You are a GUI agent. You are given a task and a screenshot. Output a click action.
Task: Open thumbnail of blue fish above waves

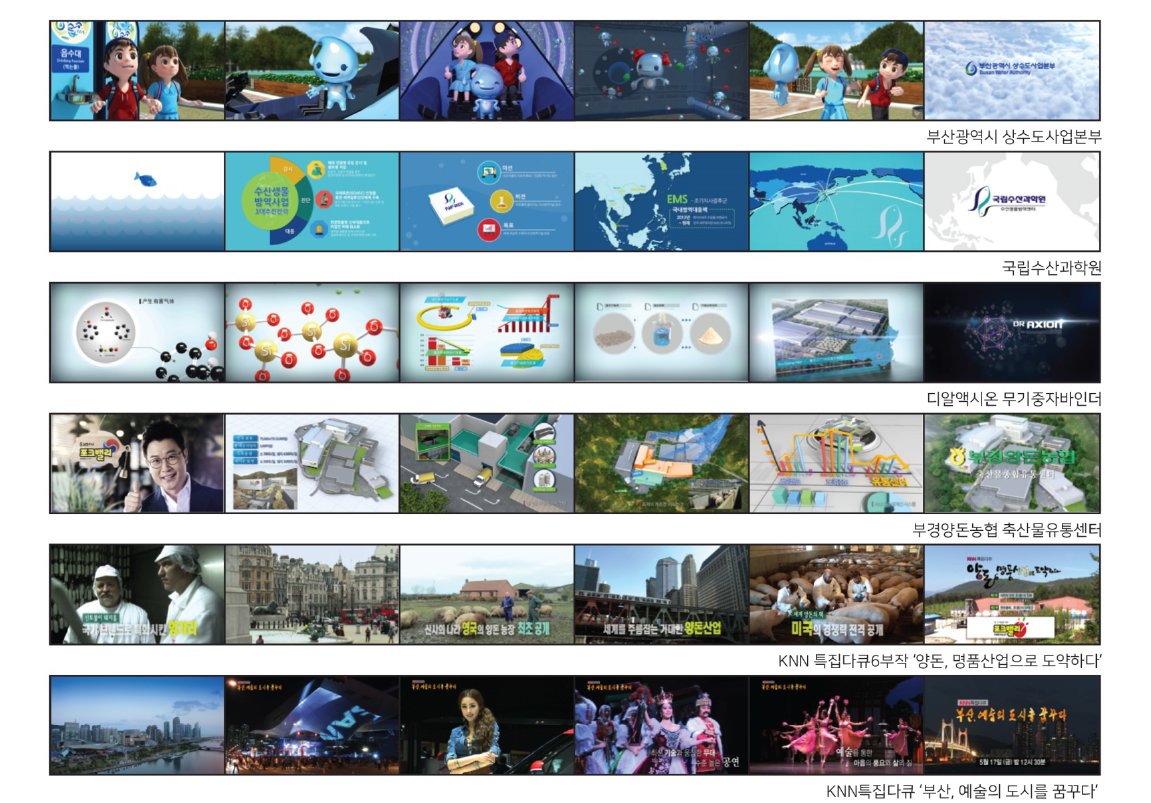tap(137, 202)
